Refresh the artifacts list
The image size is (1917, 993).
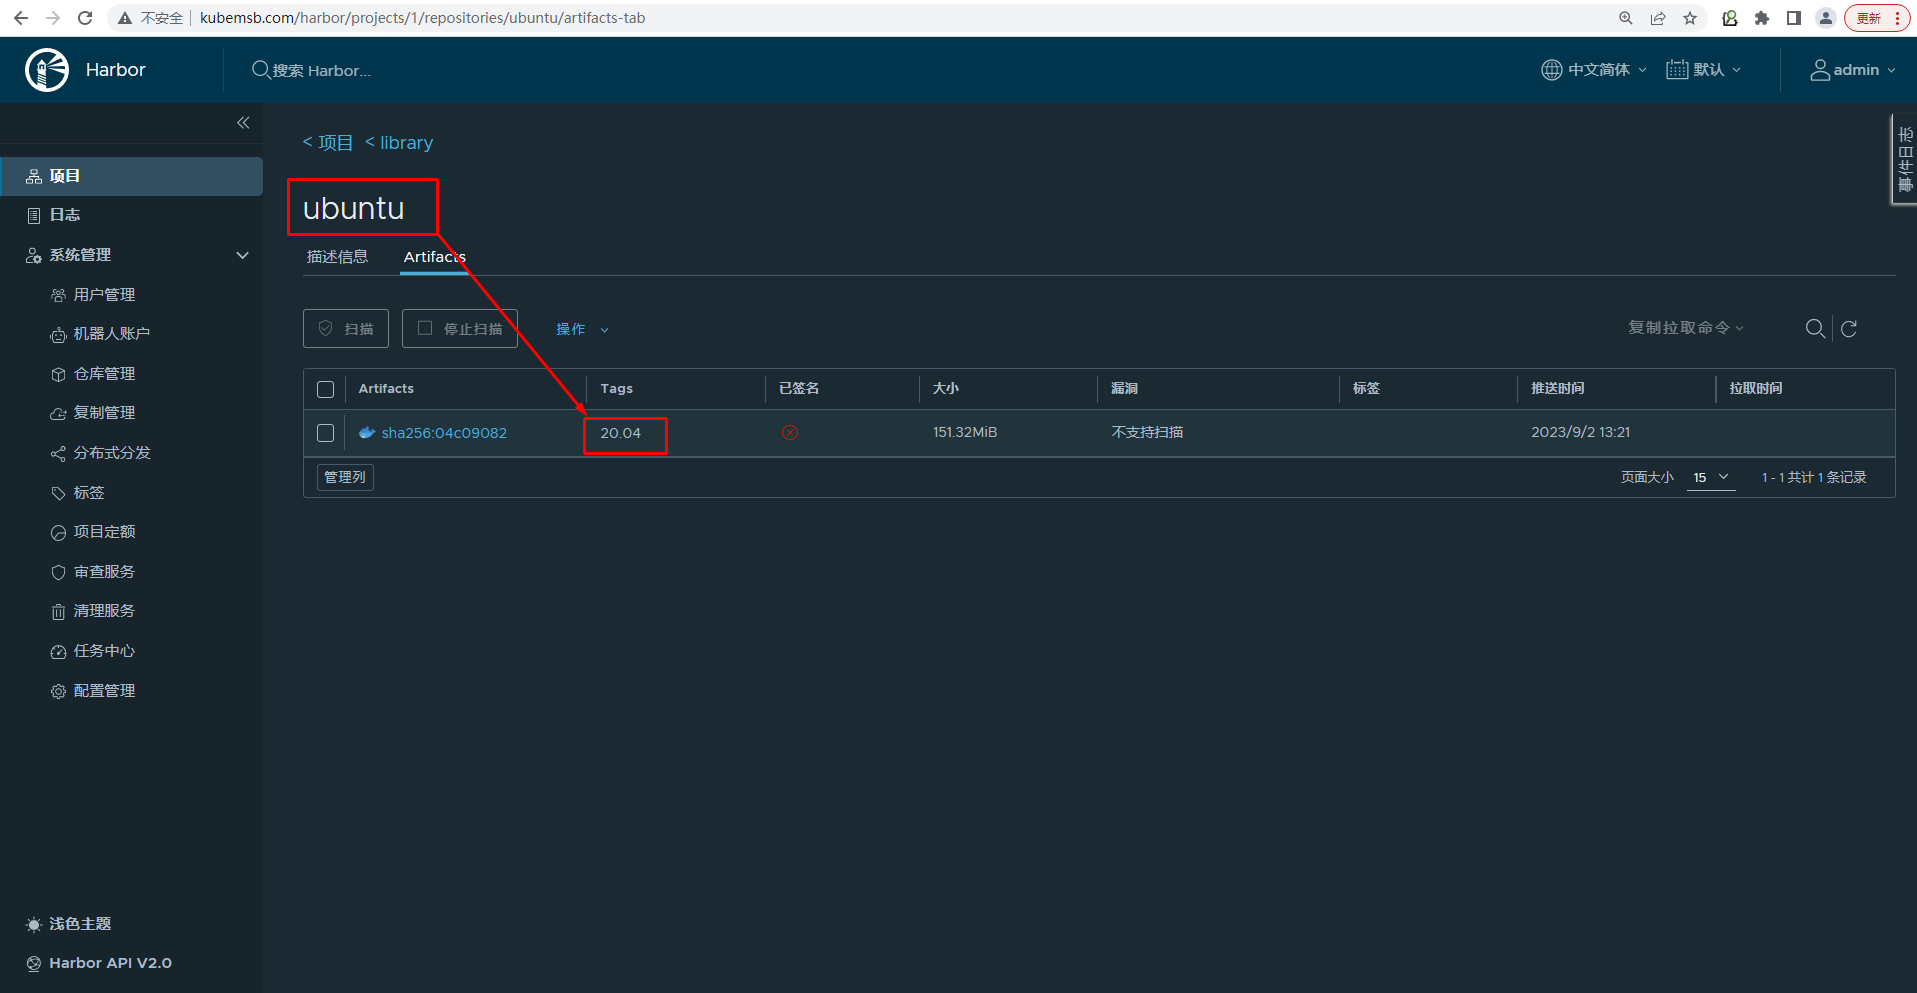tap(1849, 329)
